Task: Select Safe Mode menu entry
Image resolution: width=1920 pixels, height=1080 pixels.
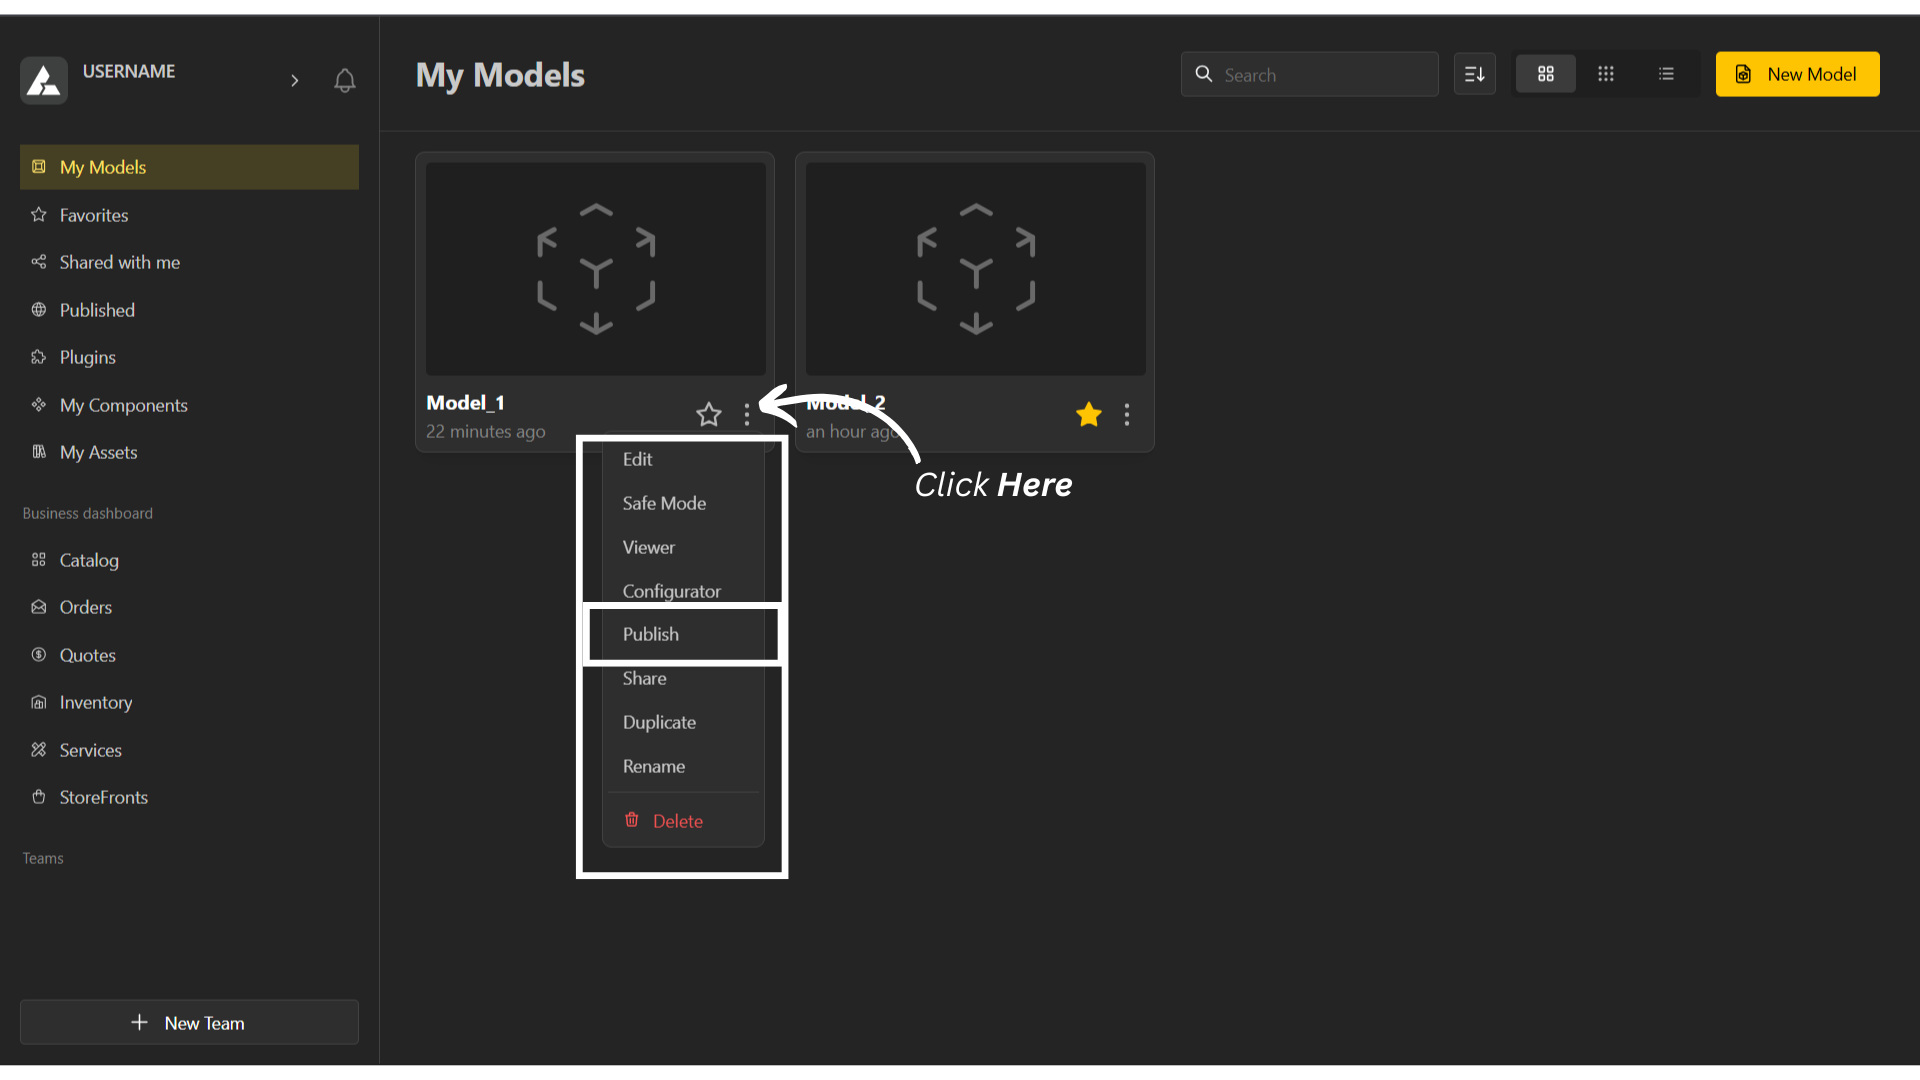Action: [x=664, y=503]
